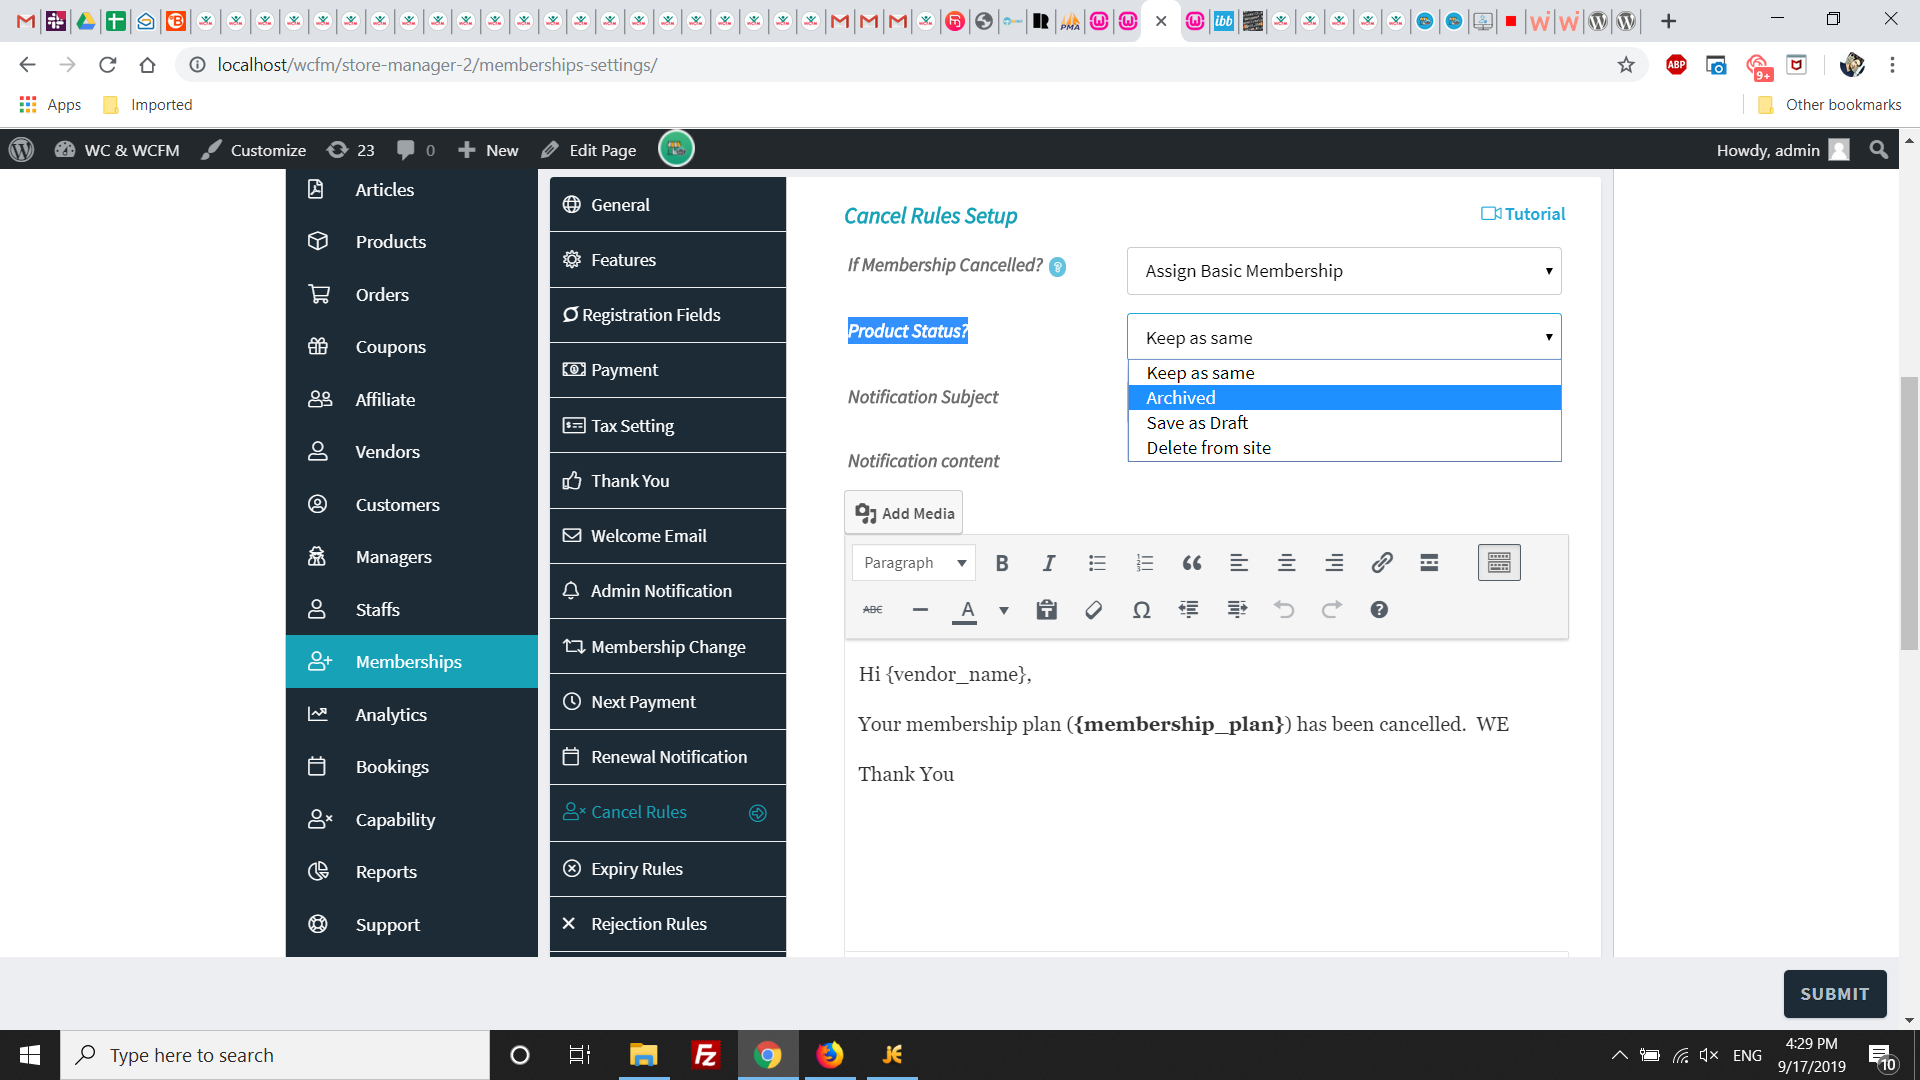The image size is (1920, 1080).
Task: Open Chrome from the taskbar
Action: pyautogui.click(x=767, y=1055)
